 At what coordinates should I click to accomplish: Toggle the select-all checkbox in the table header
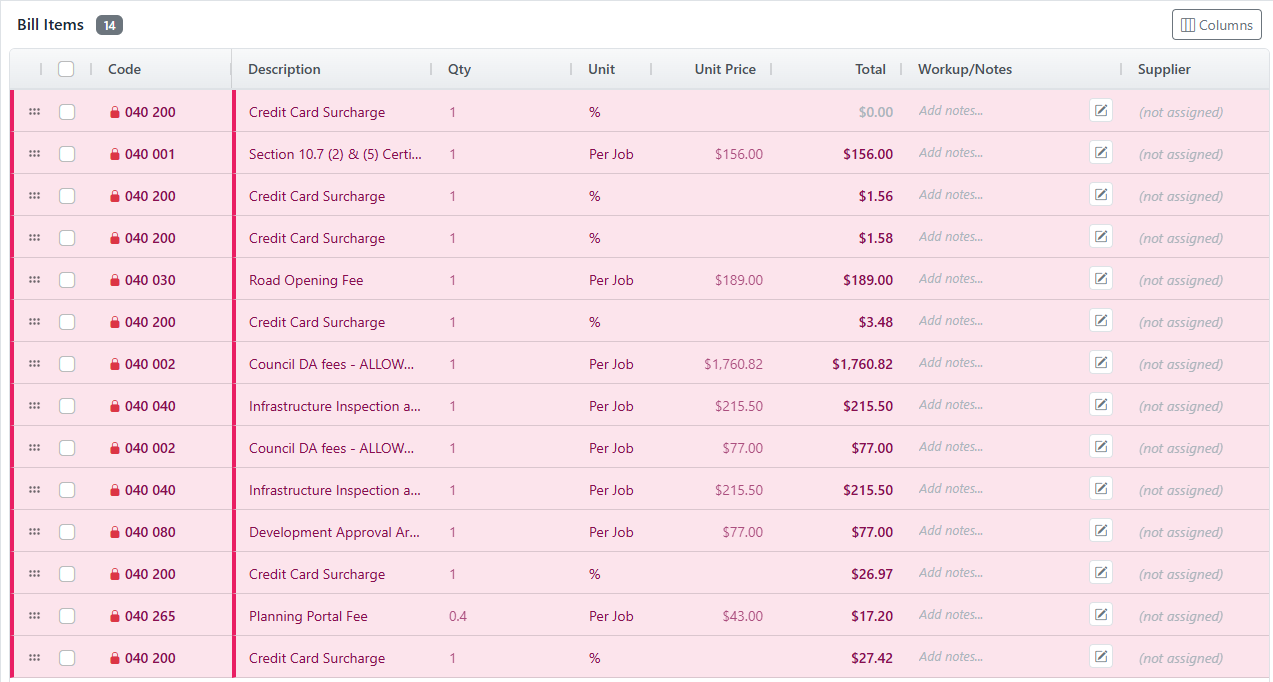click(x=67, y=69)
